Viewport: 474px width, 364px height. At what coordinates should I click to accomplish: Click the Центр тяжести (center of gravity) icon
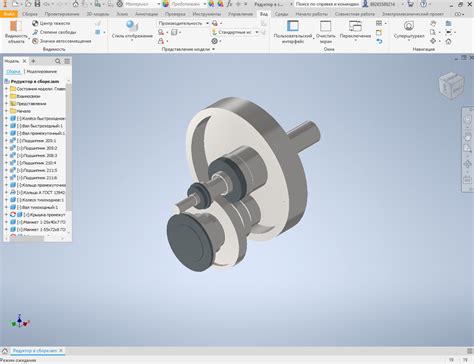[x=35, y=23]
